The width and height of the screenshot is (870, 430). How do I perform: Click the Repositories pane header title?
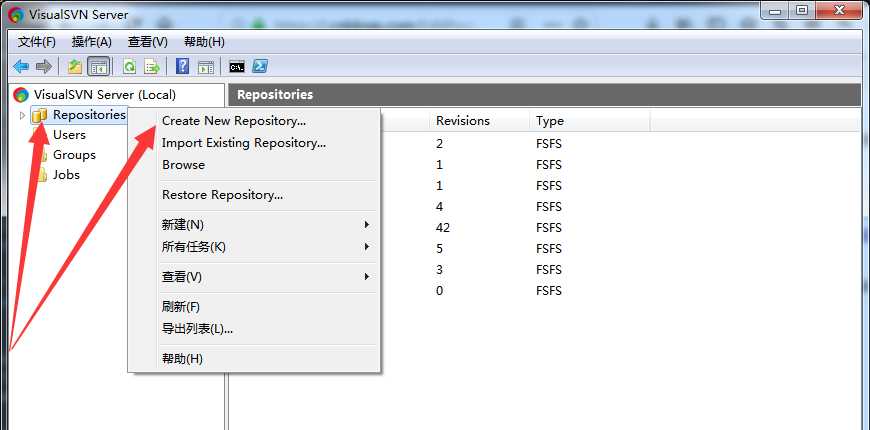tap(275, 95)
